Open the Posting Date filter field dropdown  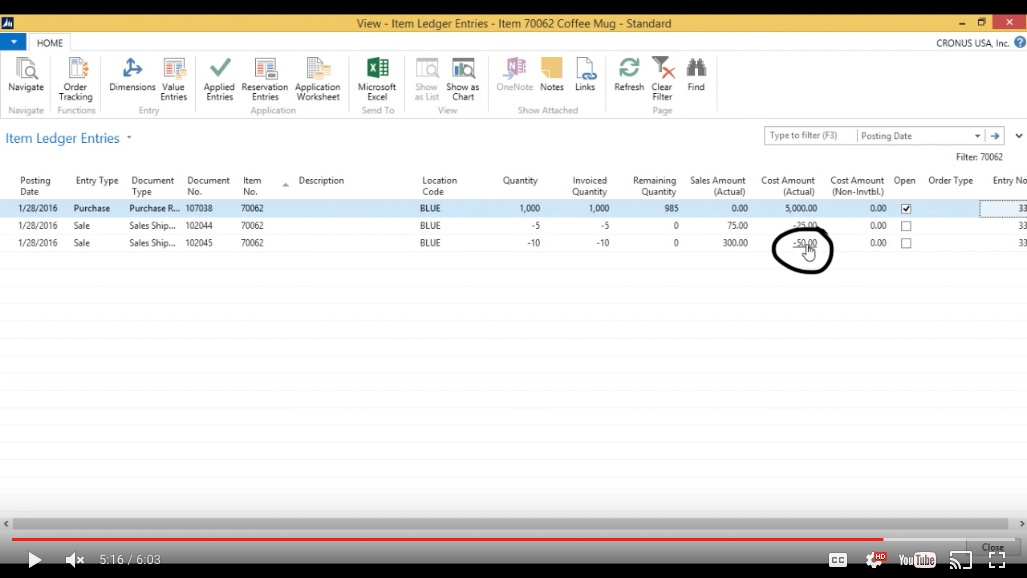pos(977,136)
